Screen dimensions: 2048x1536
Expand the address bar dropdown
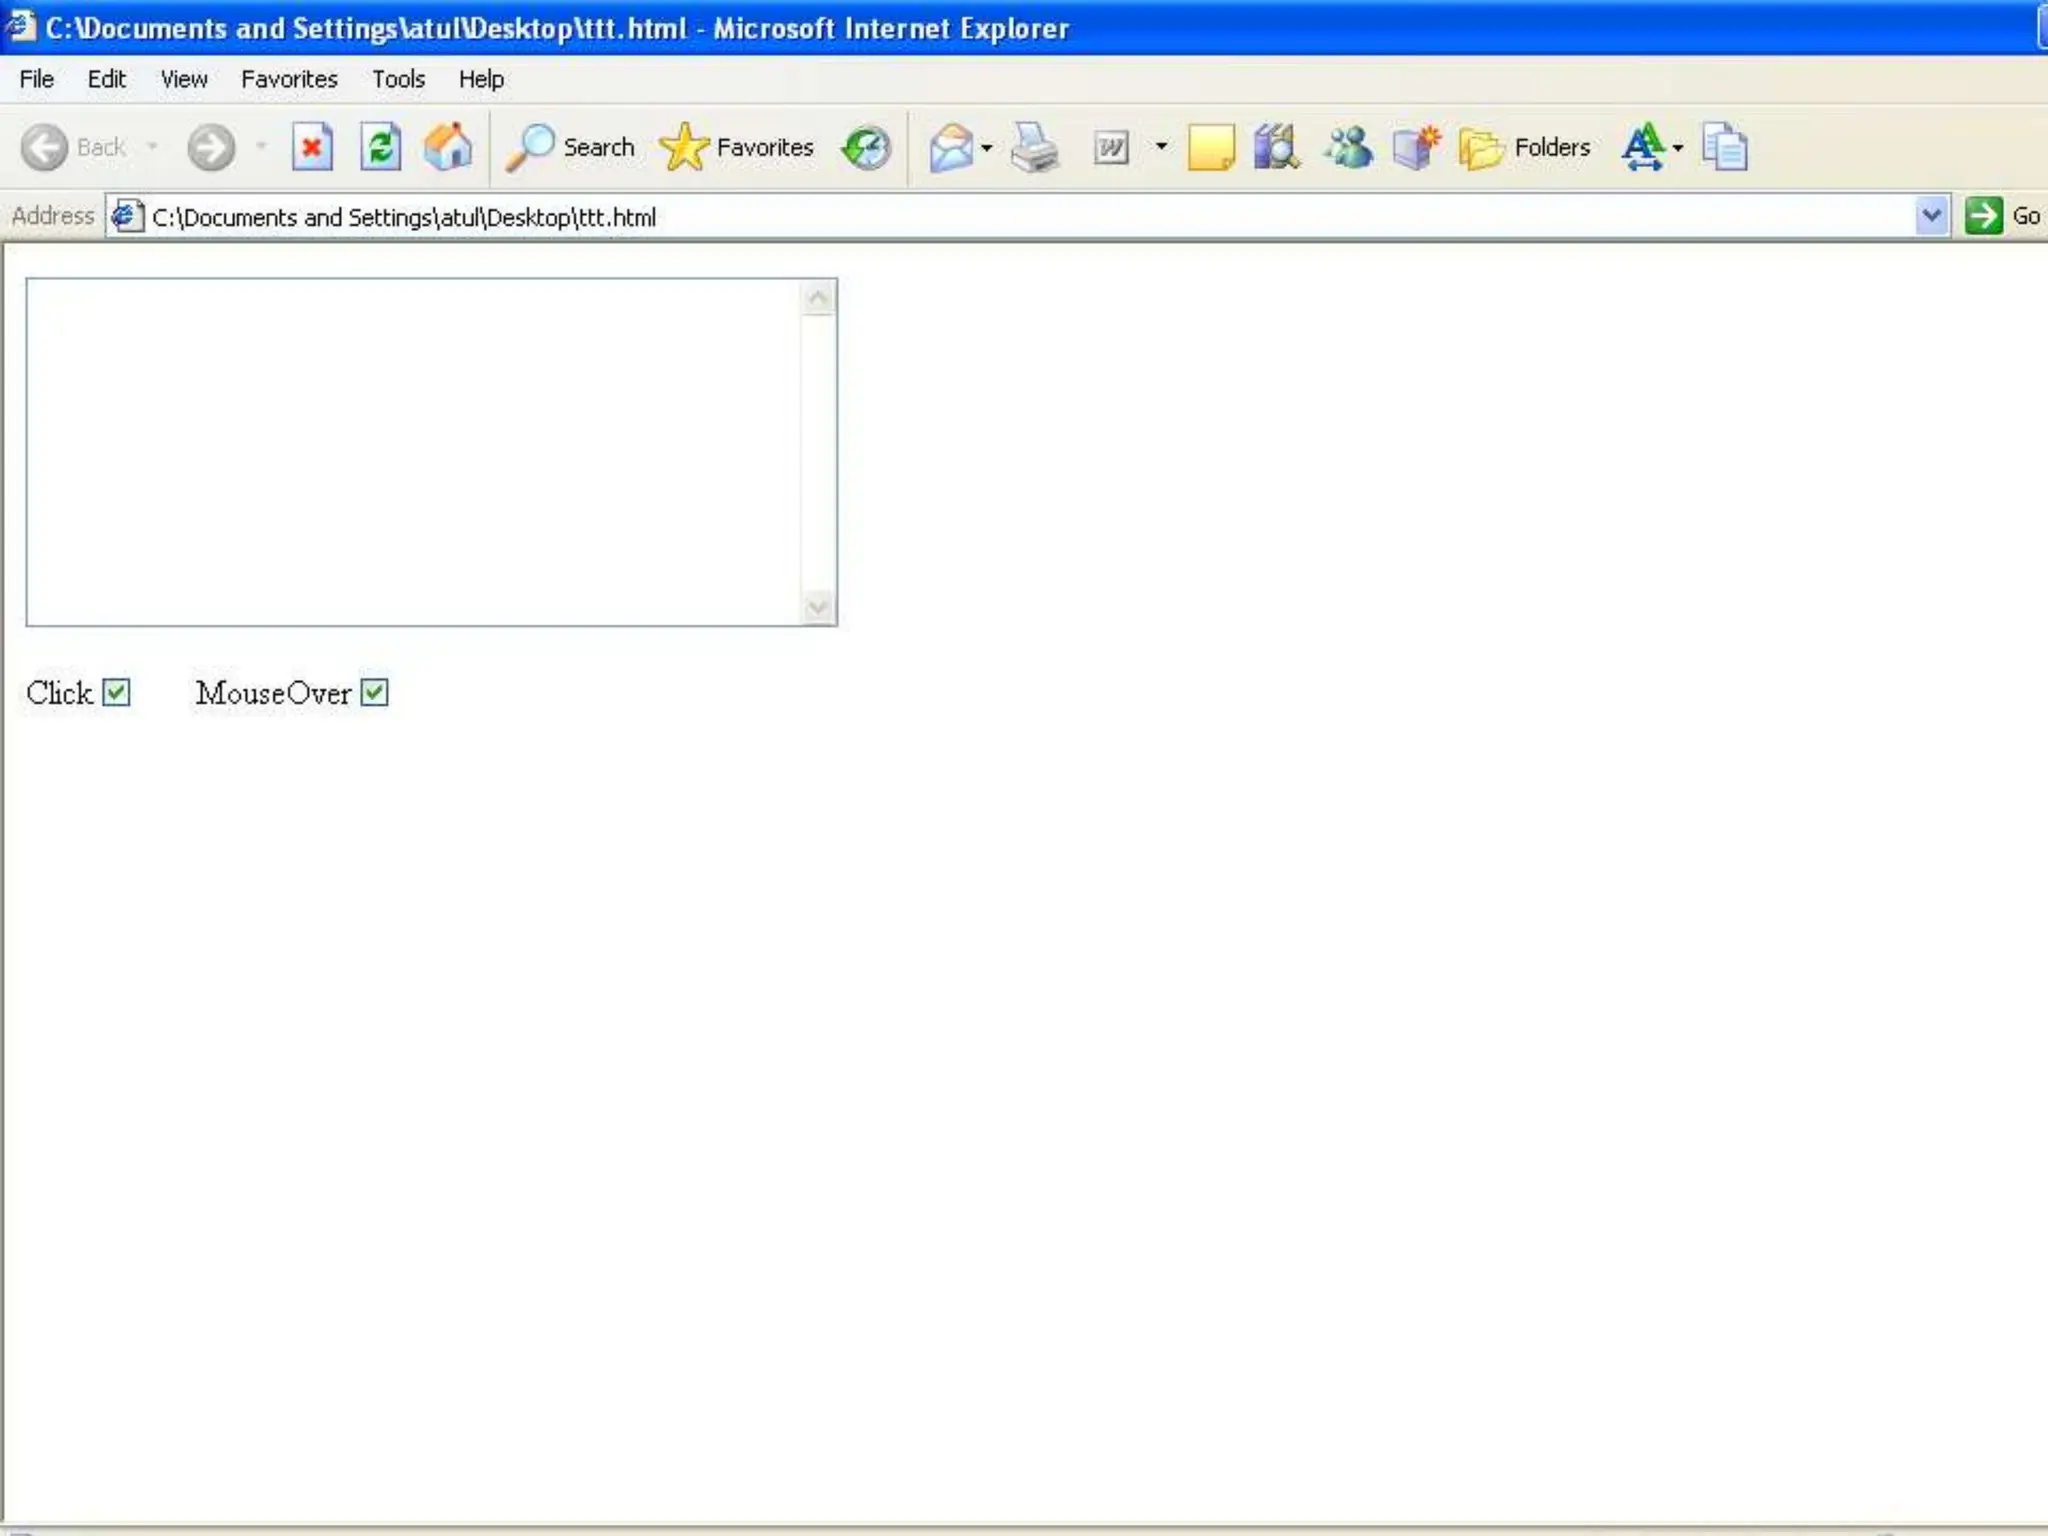(1931, 216)
